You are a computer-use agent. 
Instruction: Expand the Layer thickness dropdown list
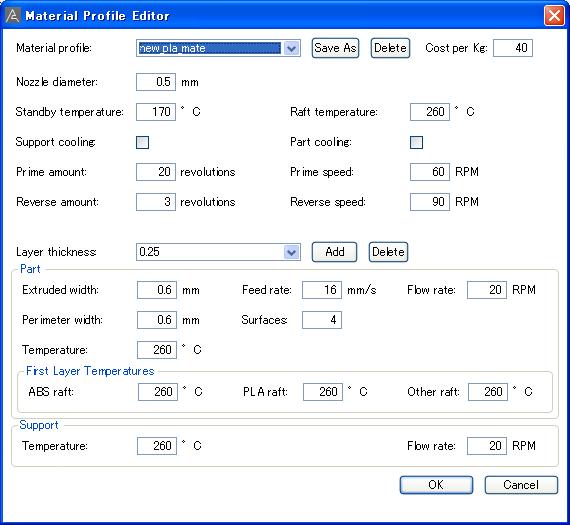click(291, 252)
